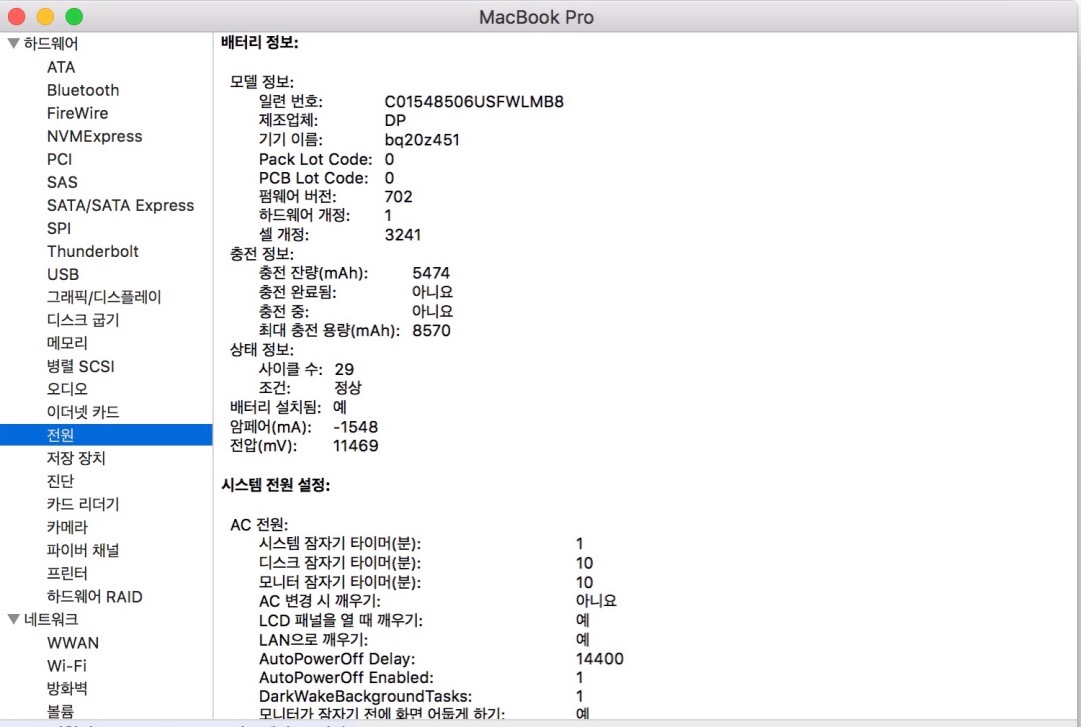Open the 메모리 entry
Image resolution: width=1081 pixels, height=727 pixels.
[67, 343]
